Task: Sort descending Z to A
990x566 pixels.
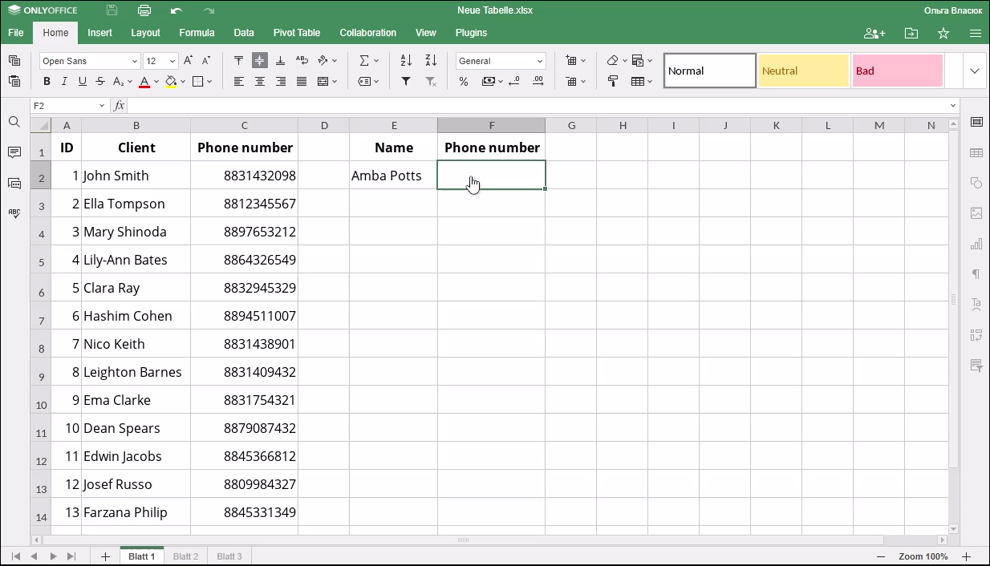Action: pyautogui.click(x=431, y=61)
